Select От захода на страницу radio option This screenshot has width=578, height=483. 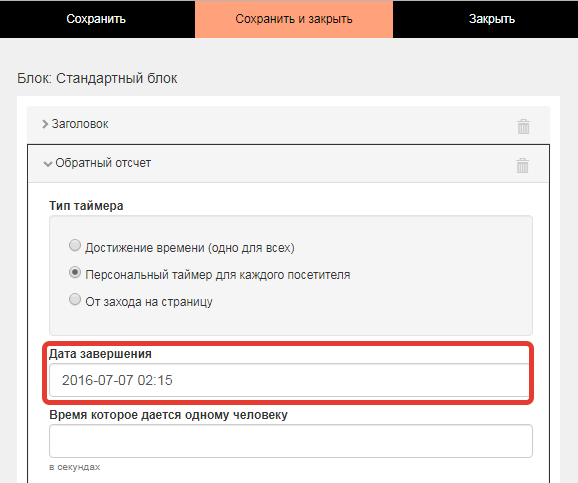point(75,299)
